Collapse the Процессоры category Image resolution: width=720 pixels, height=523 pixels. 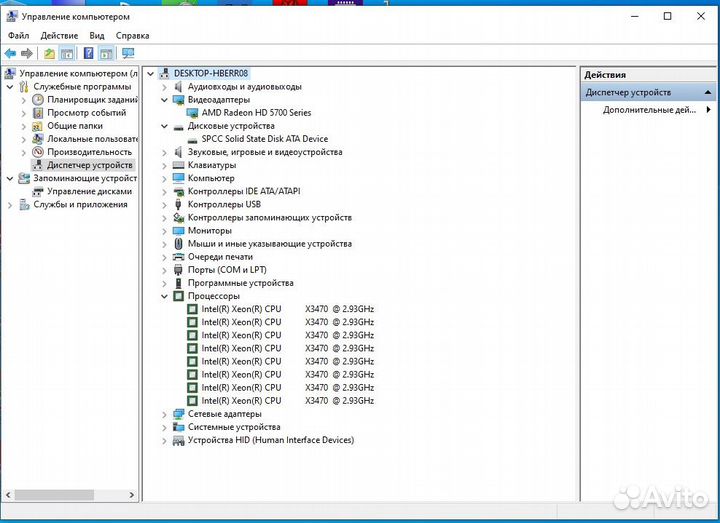tap(165, 296)
